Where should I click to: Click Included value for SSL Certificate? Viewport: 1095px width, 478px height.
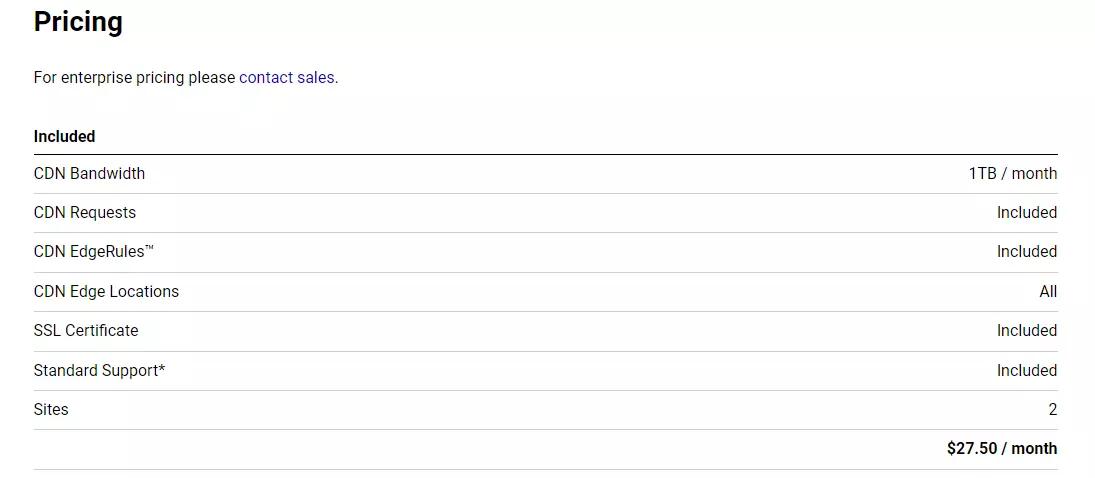pyautogui.click(x=1027, y=331)
